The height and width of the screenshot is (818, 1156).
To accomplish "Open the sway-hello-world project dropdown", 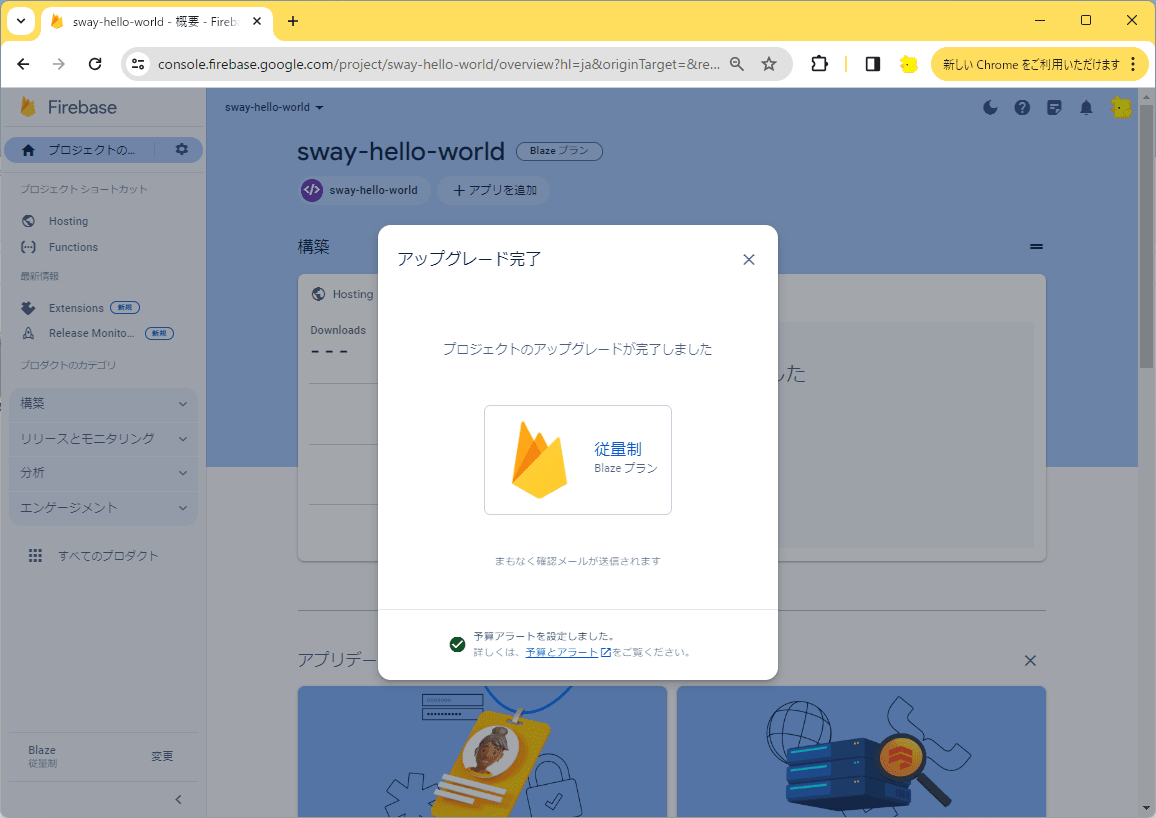I will 274,108.
